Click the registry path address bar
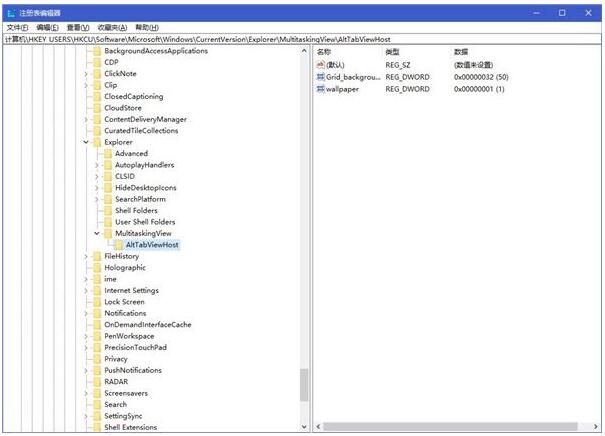The width and height of the screenshot is (605, 436). coord(302,39)
